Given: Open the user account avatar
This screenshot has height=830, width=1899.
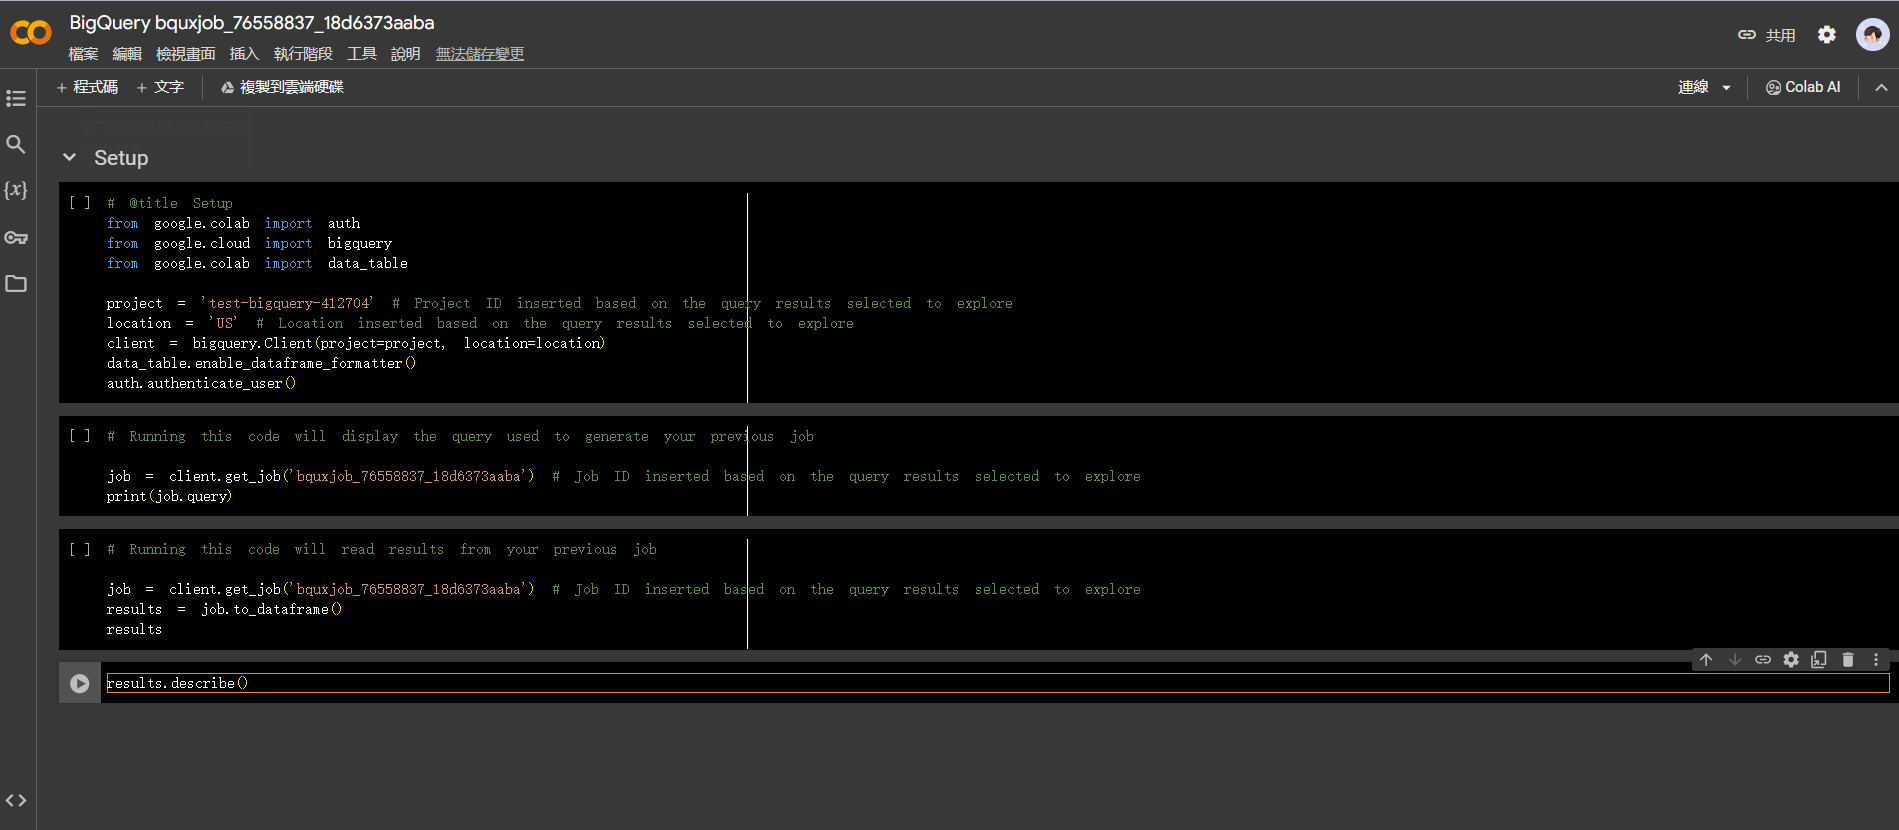Looking at the screenshot, I should click(1872, 35).
